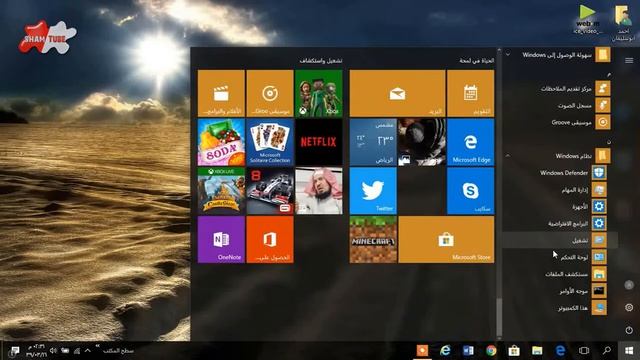This screenshot has width=640, height=360.
Task: Launch the Candy Crush Soda tile
Action: [221, 142]
